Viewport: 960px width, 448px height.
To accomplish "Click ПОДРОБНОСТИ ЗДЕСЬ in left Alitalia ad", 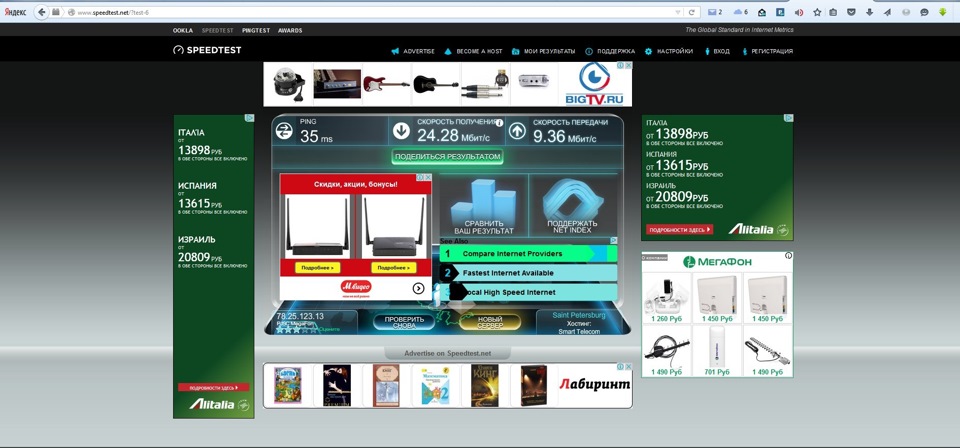I will point(213,387).
